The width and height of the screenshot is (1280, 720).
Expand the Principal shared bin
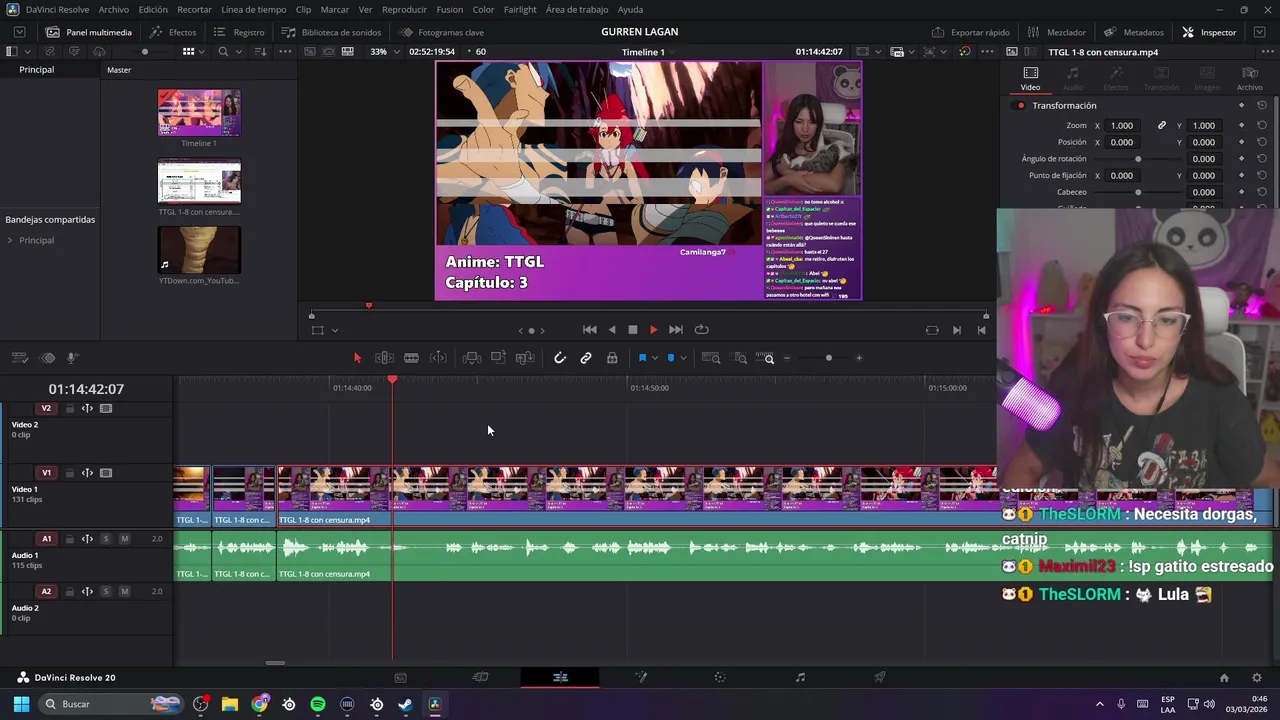(x=10, y=240)
